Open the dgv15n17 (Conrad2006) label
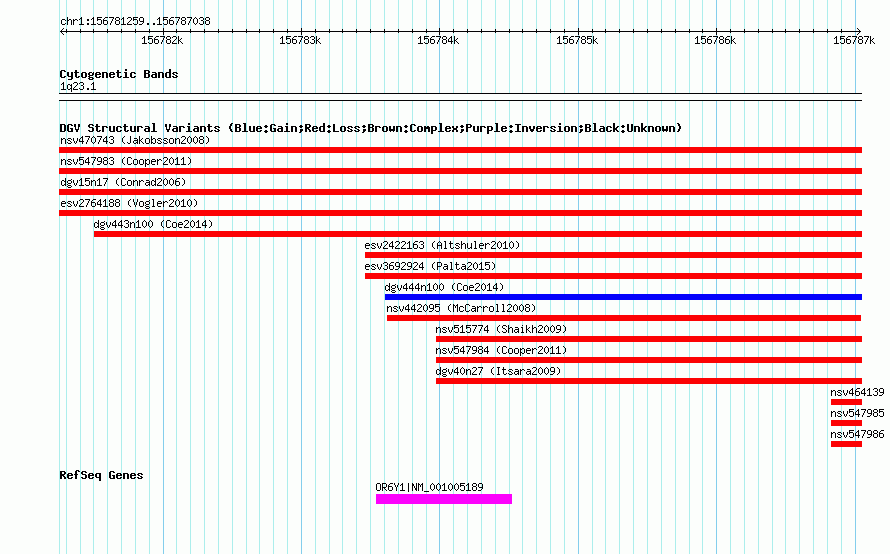890x554 pixels. [x=123, y=182]
